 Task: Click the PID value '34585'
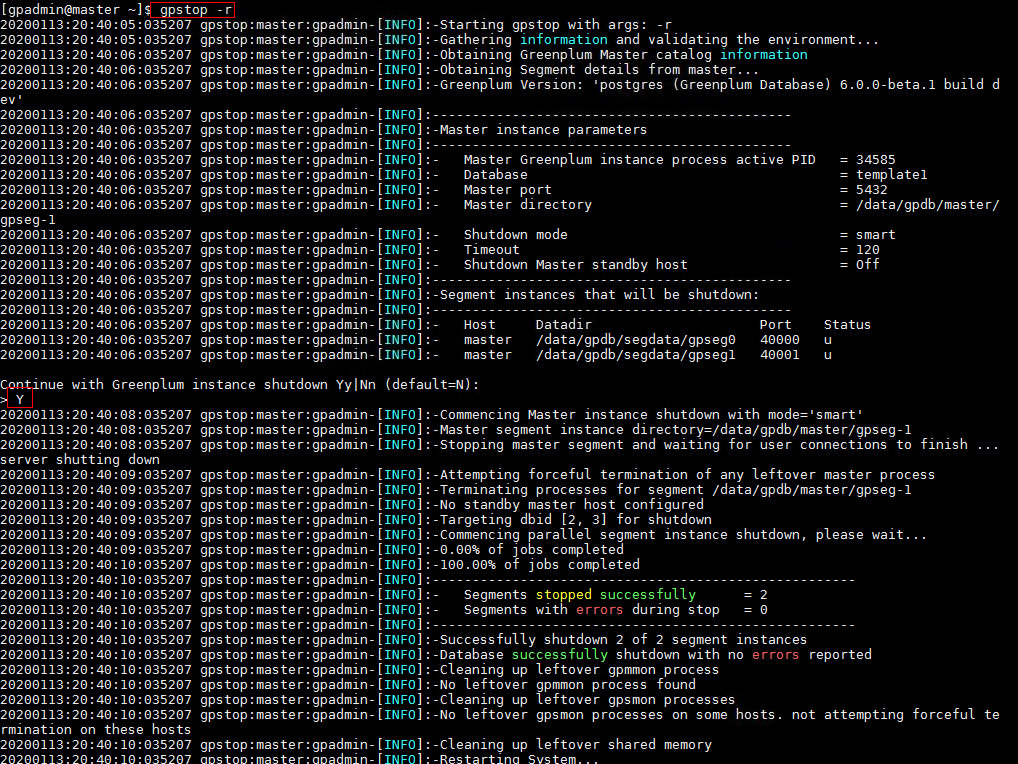tap(875, 160)
